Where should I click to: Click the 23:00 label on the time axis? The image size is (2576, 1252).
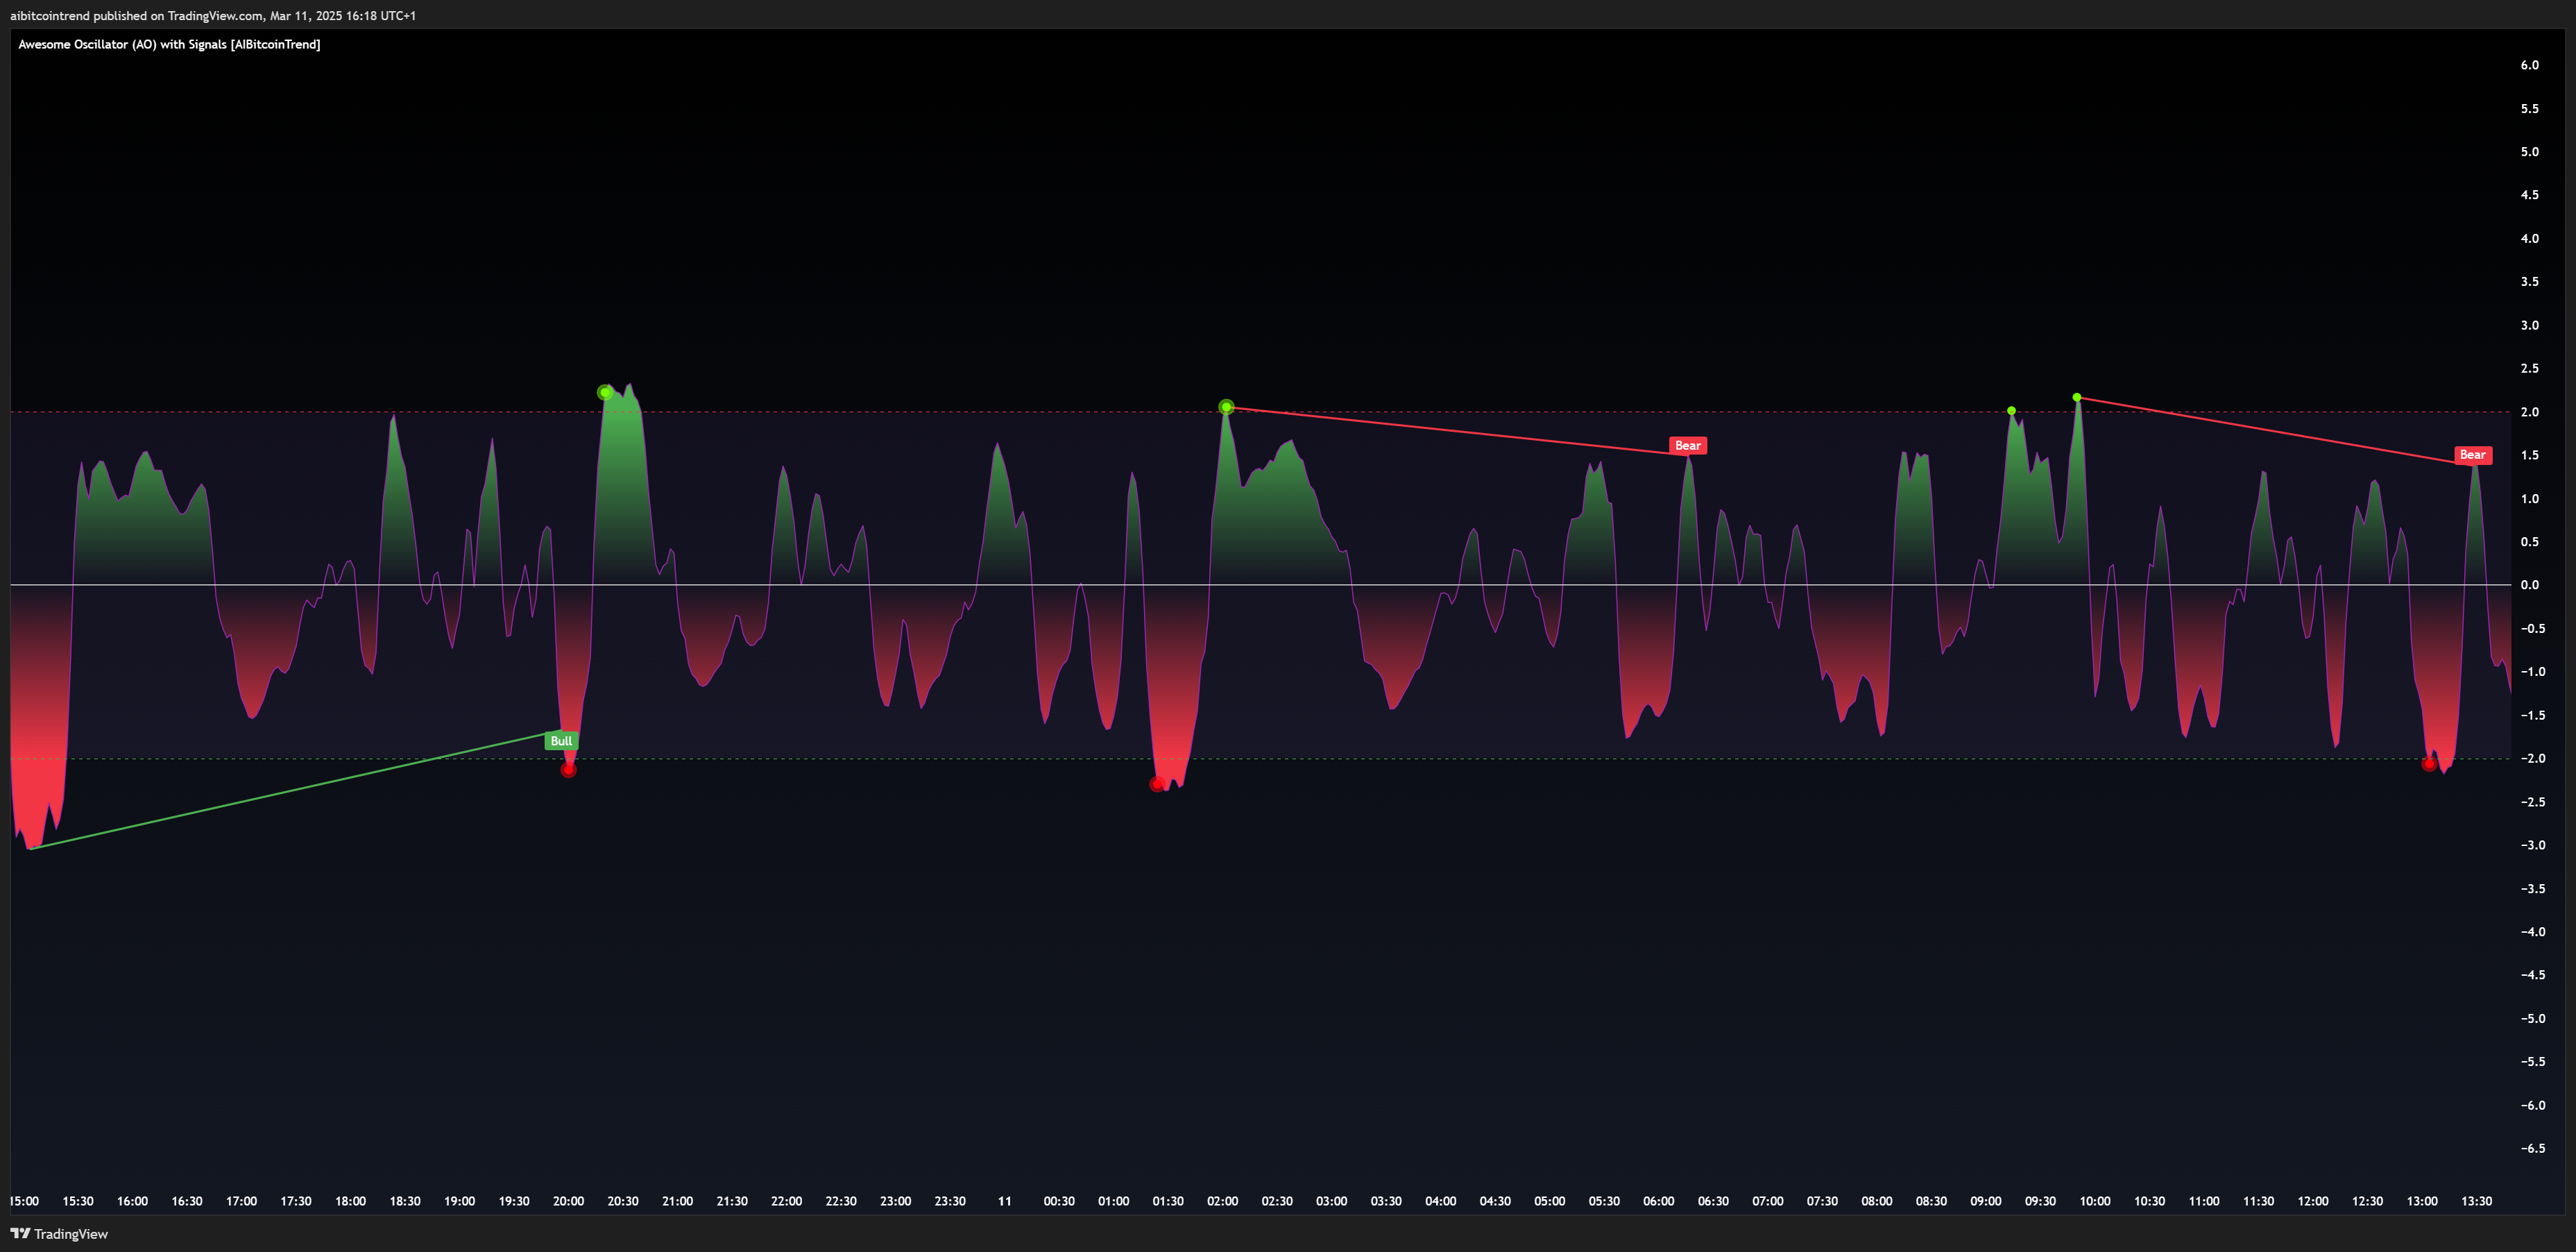tap(895, 1201)
